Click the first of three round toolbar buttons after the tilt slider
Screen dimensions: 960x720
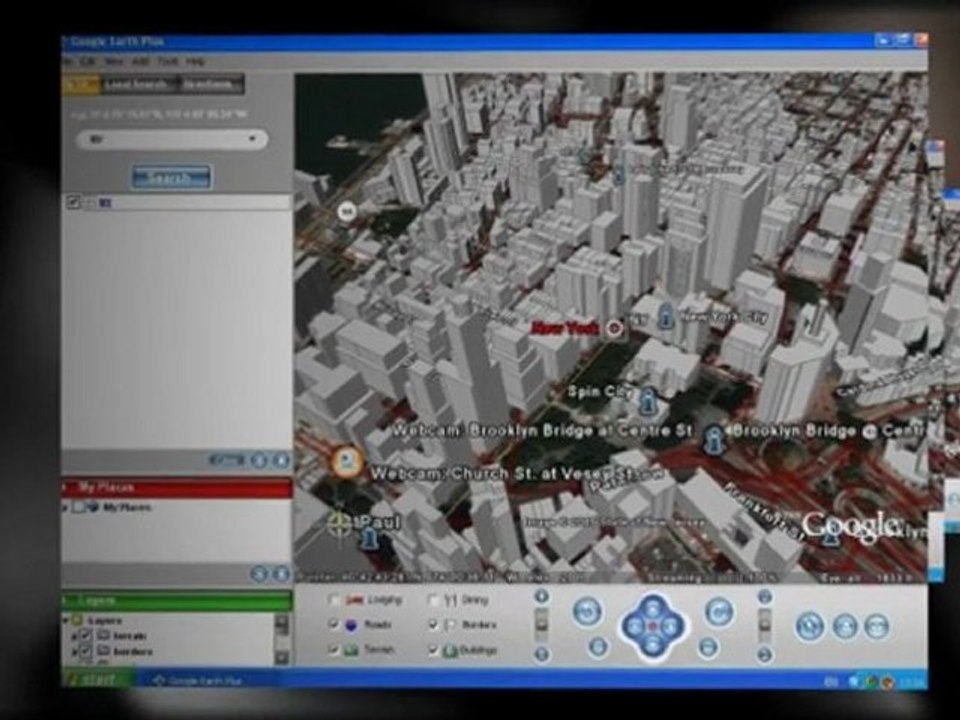[810, 626]
